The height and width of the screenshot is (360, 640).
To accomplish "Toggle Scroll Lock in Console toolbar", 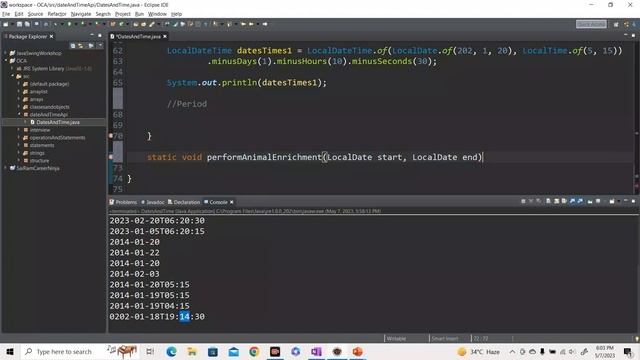I will 557,201.
